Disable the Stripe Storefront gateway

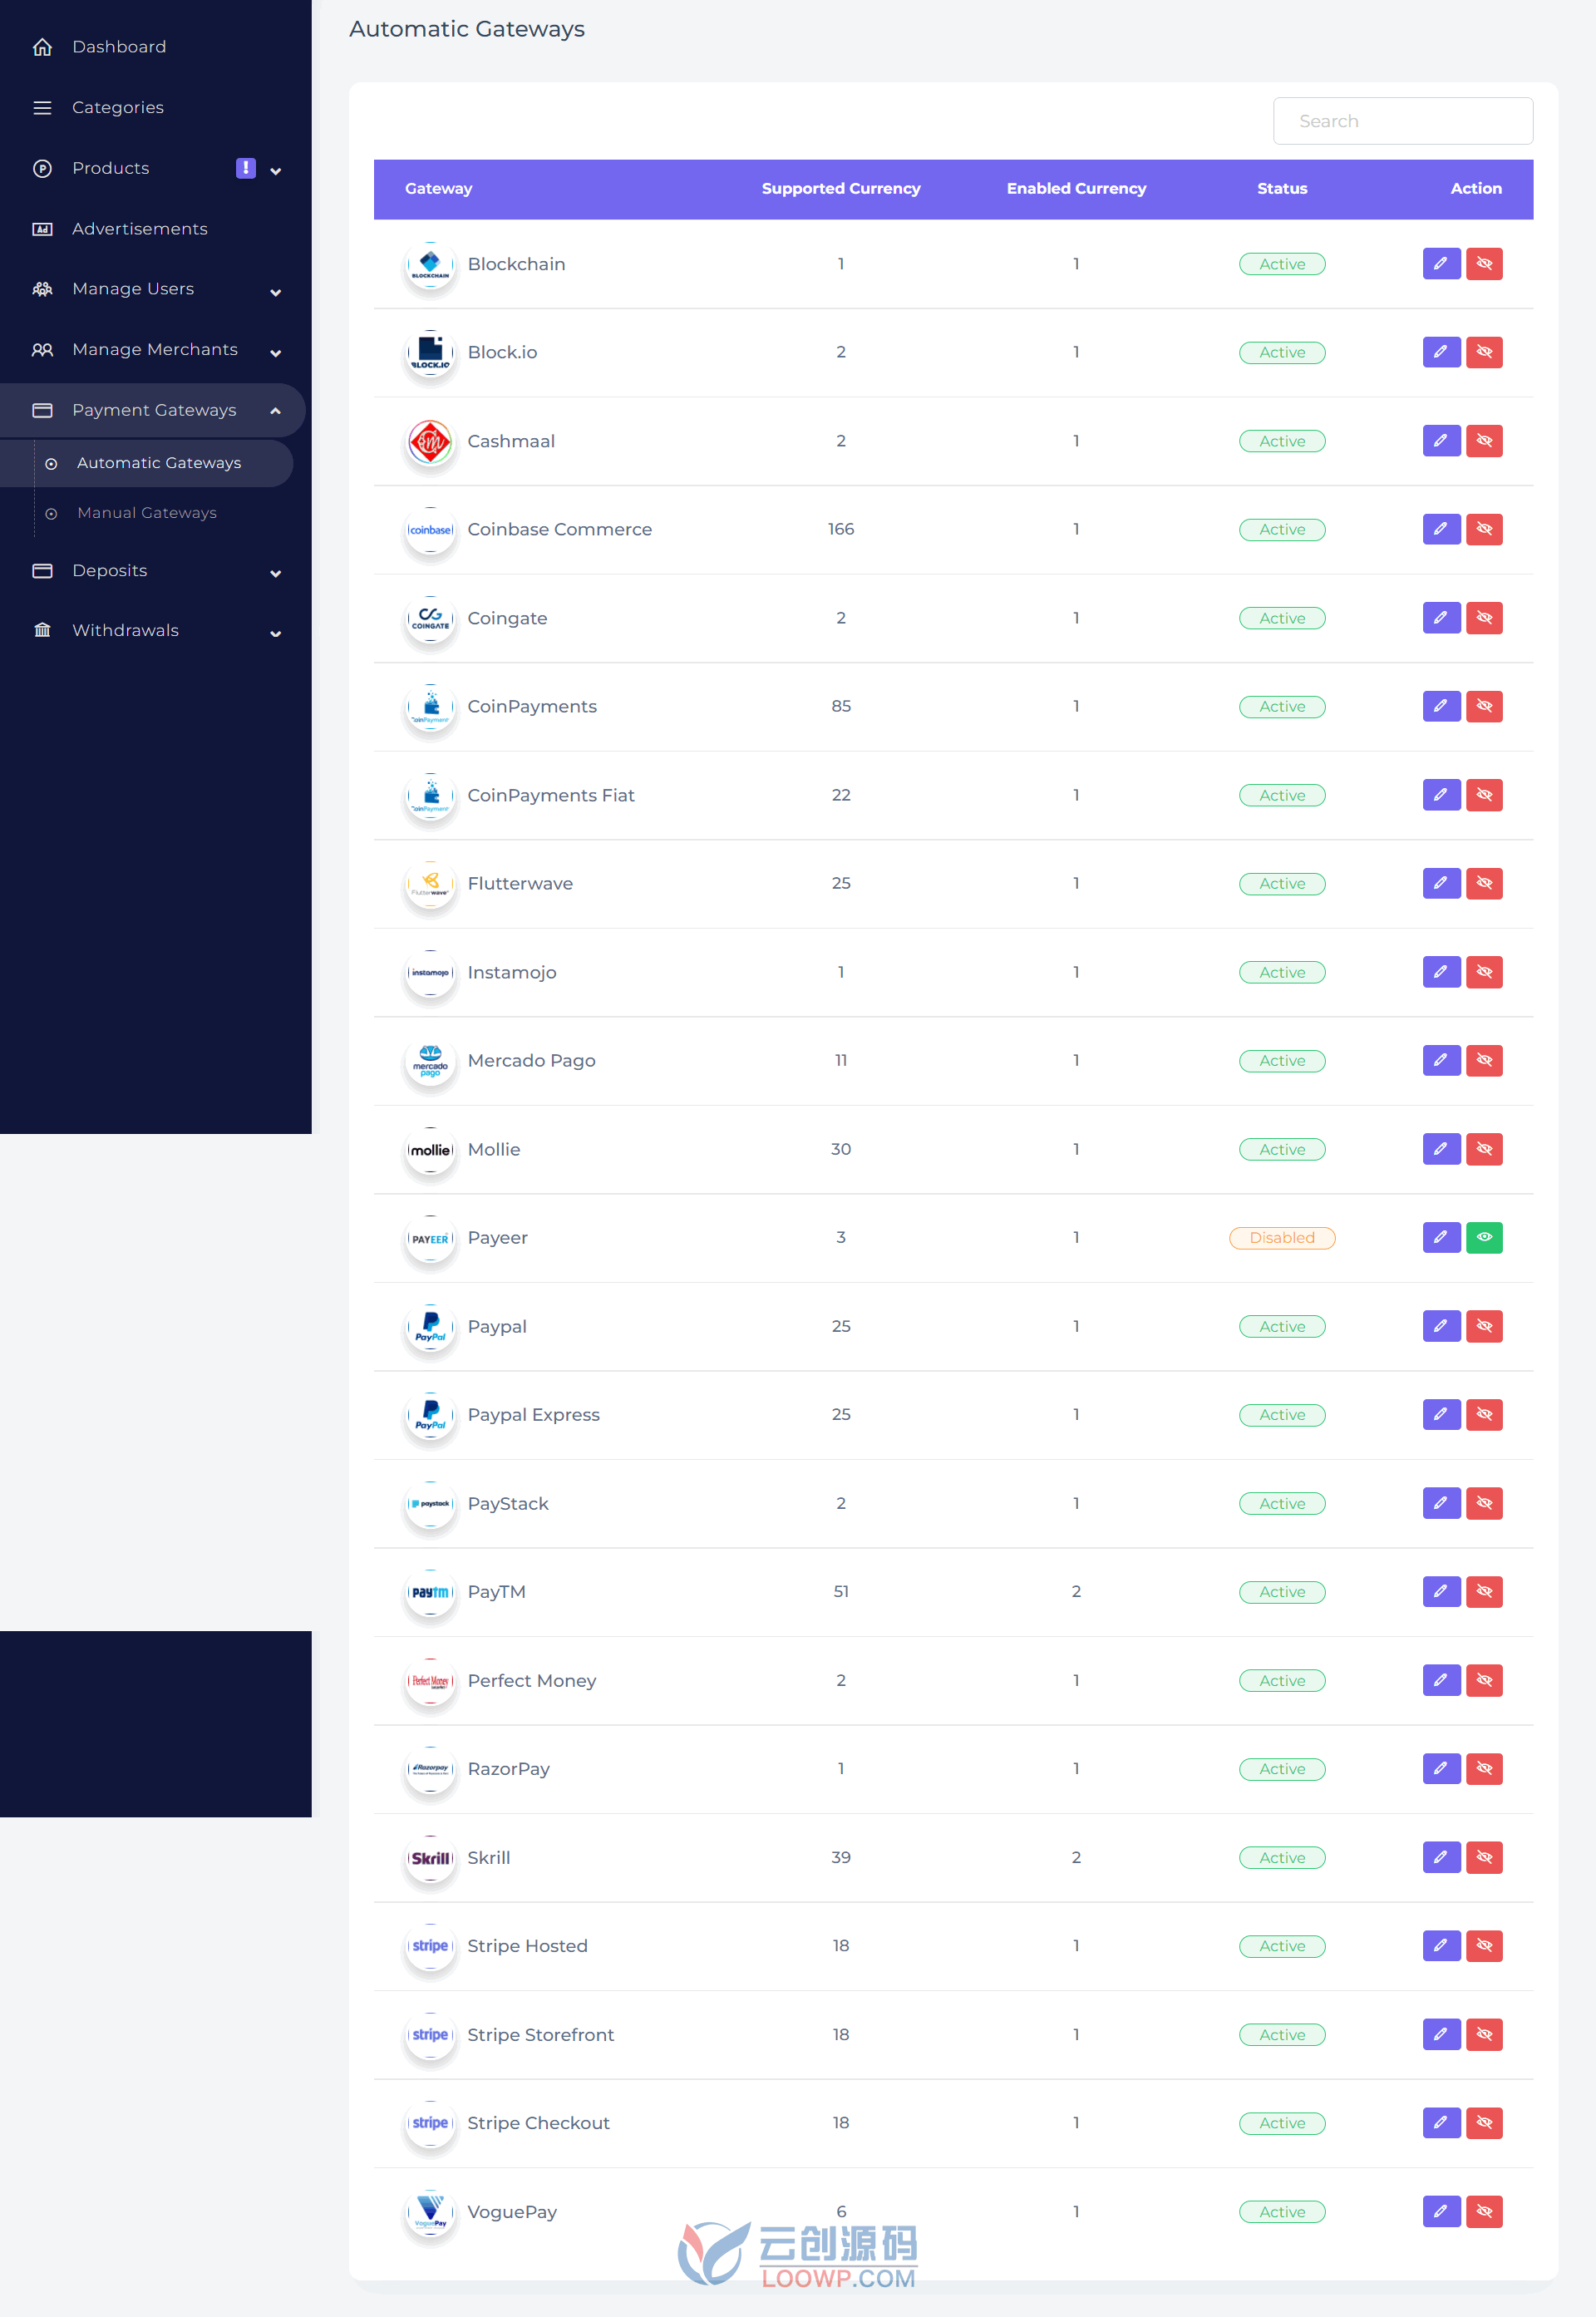tap(1484, 2034)
